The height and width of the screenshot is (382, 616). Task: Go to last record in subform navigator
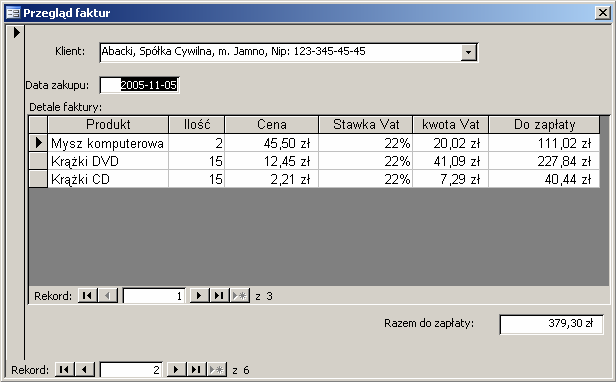pos(219,295)
